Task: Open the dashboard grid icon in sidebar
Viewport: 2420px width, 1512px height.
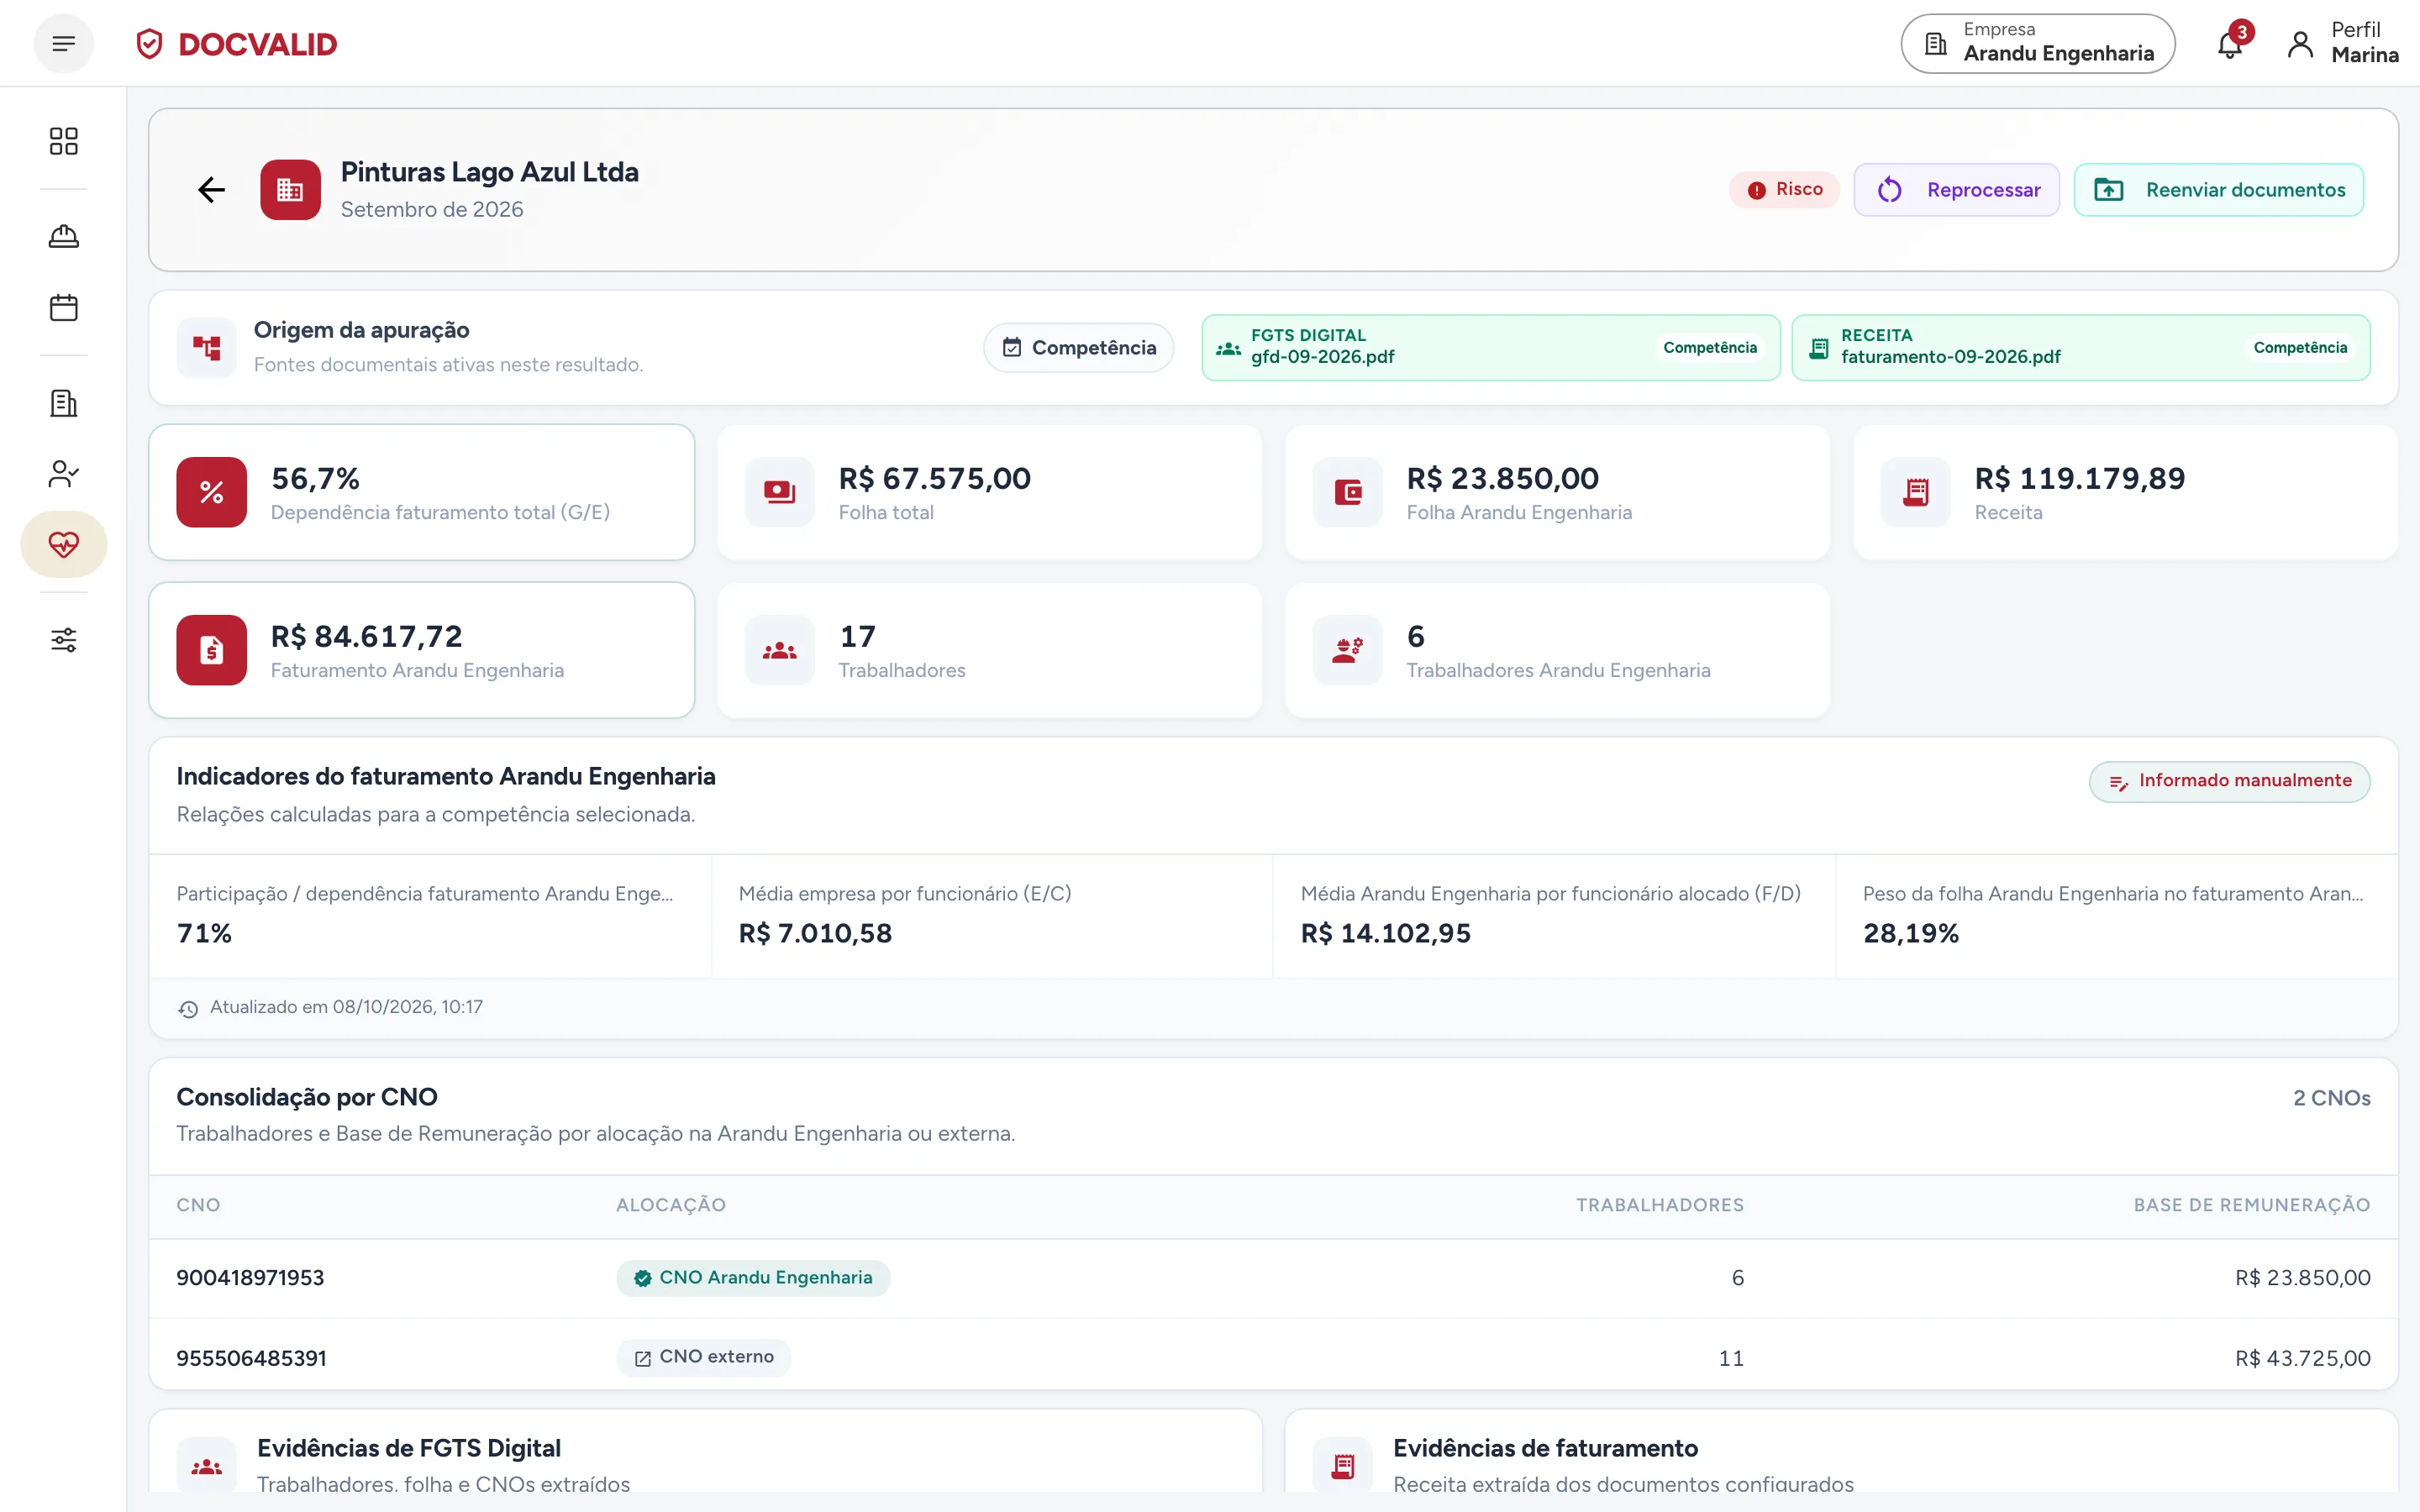Action: [x=64, y=141]
